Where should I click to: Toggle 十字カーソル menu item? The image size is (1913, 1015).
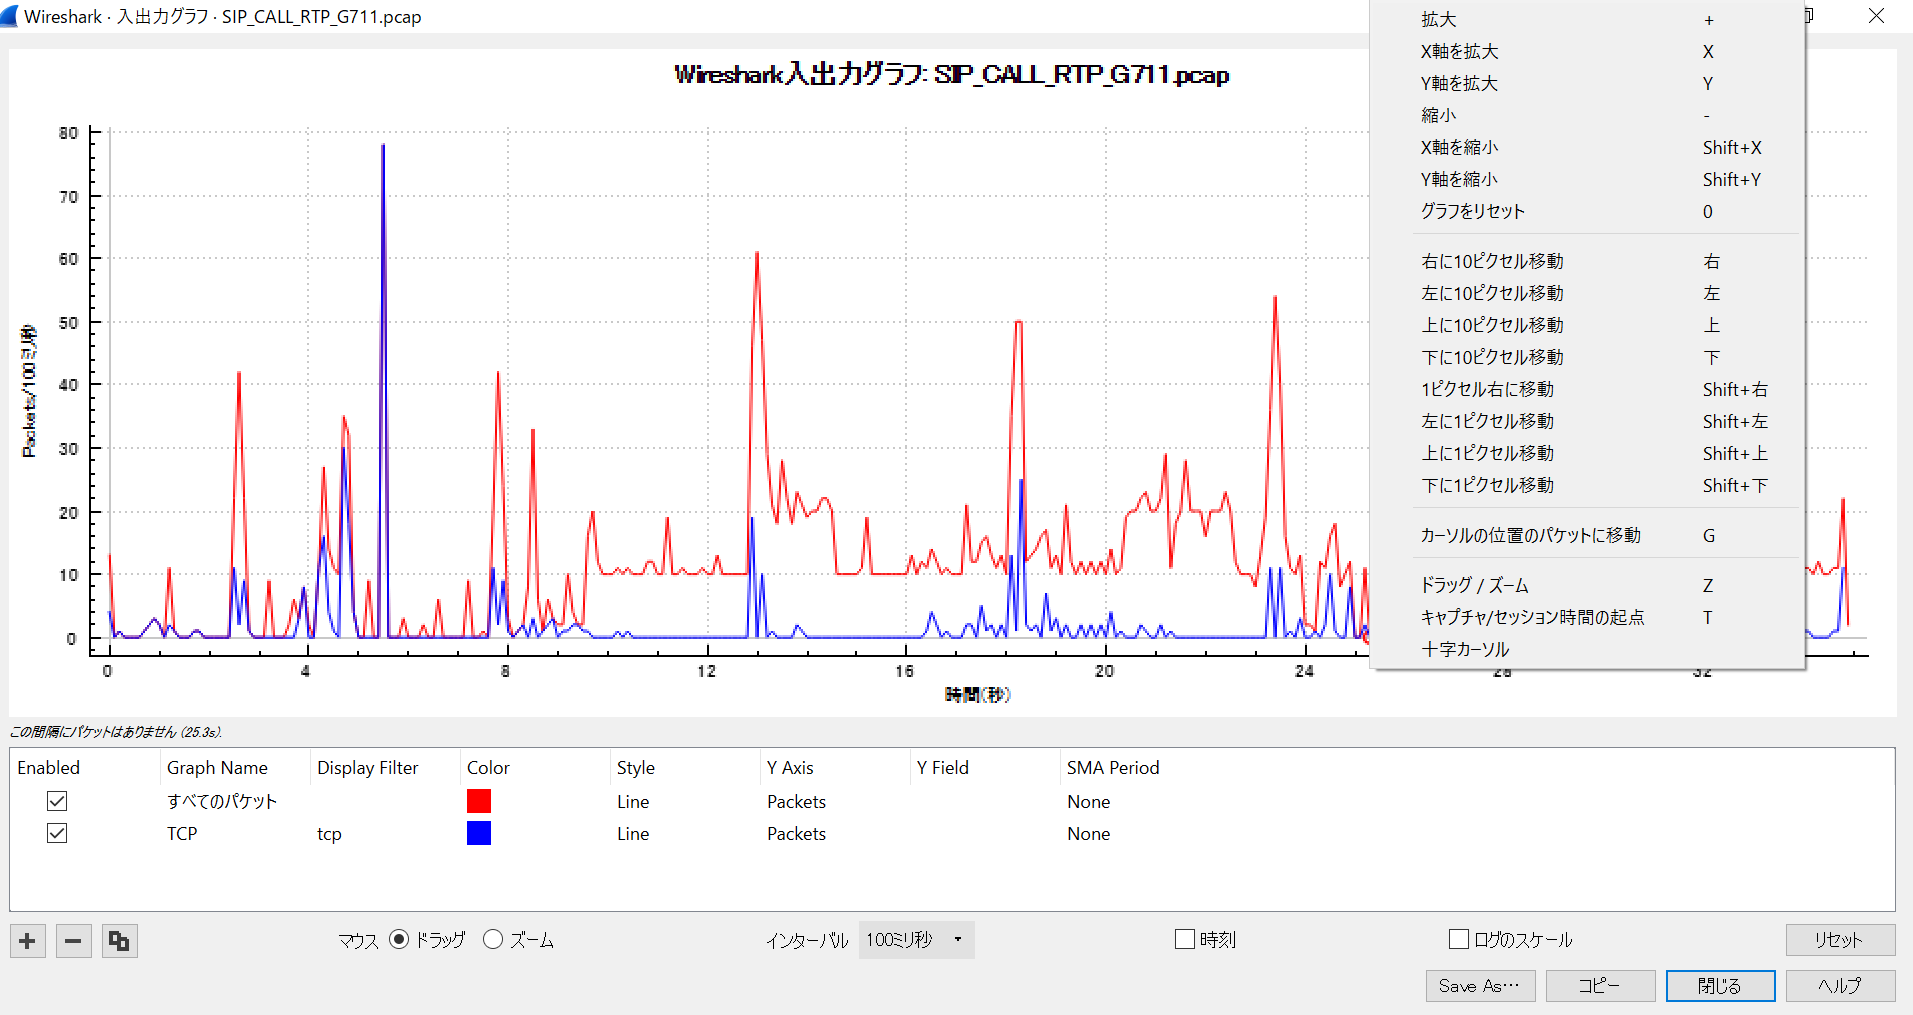(1588, 649)
